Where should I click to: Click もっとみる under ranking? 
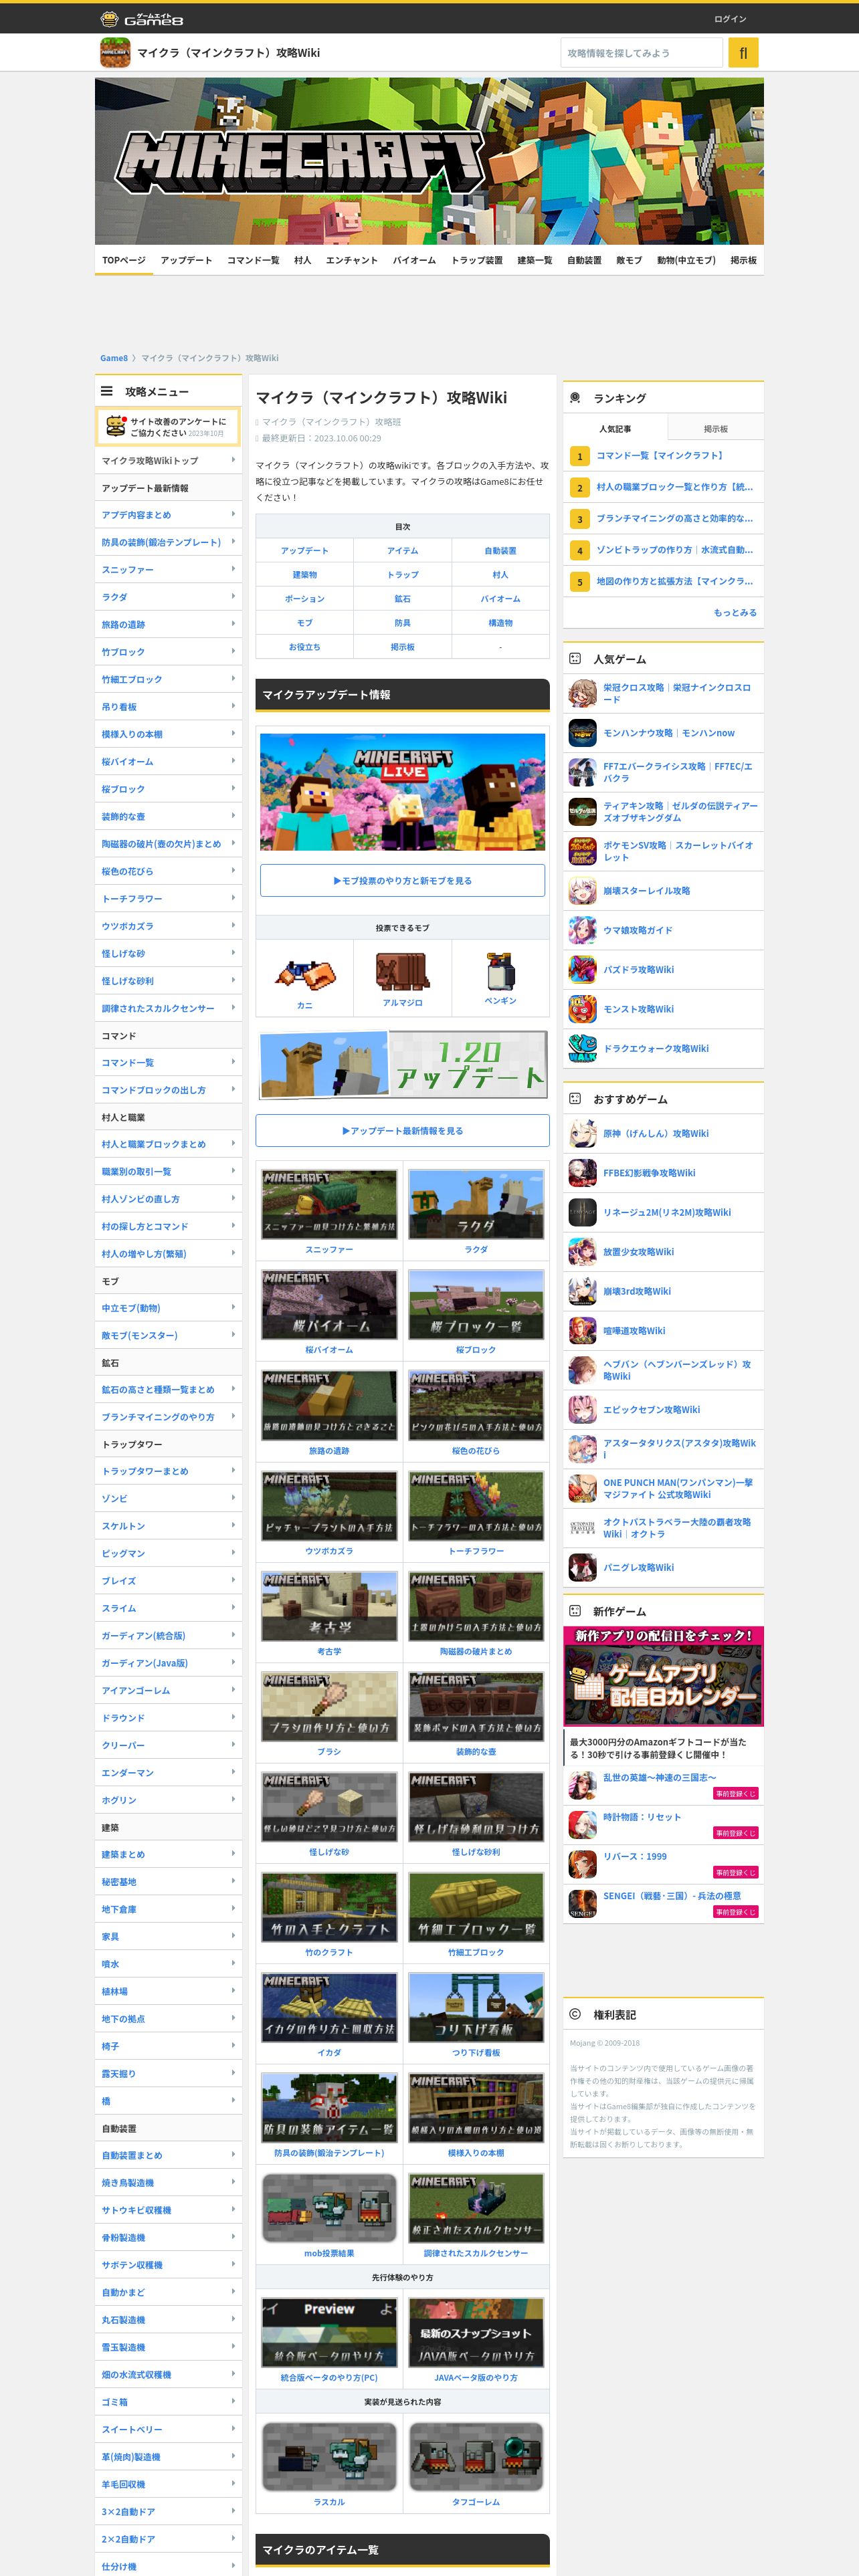coord(735,613)
